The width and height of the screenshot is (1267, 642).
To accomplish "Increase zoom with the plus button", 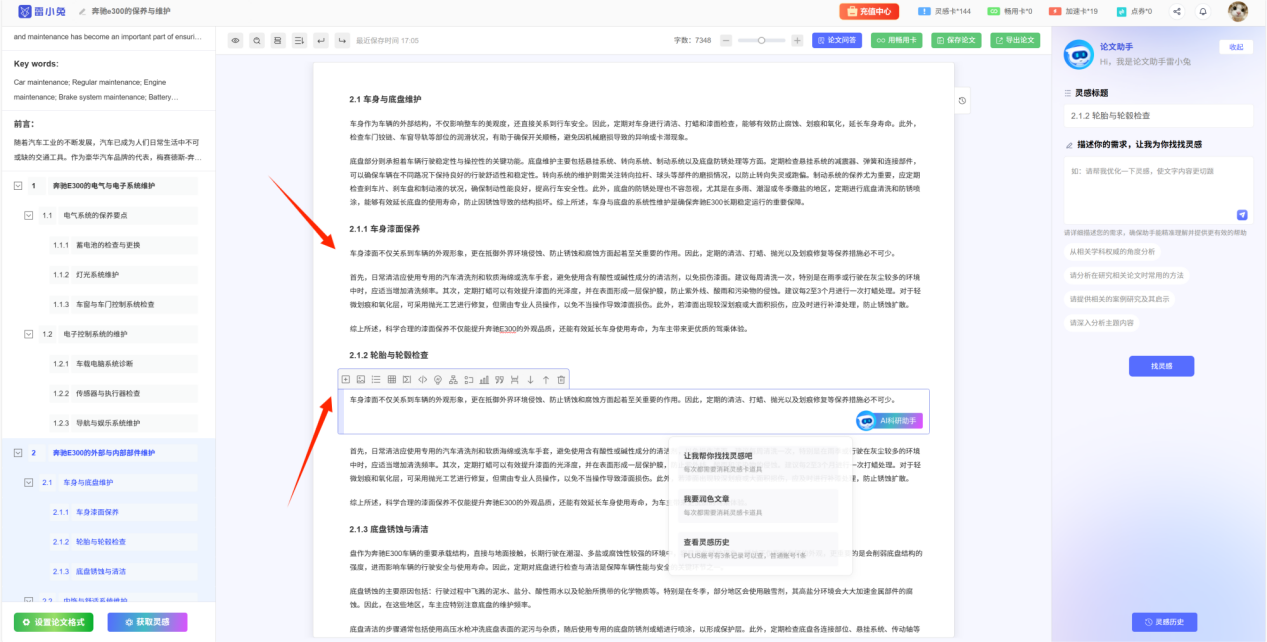I will click(797, 40).
